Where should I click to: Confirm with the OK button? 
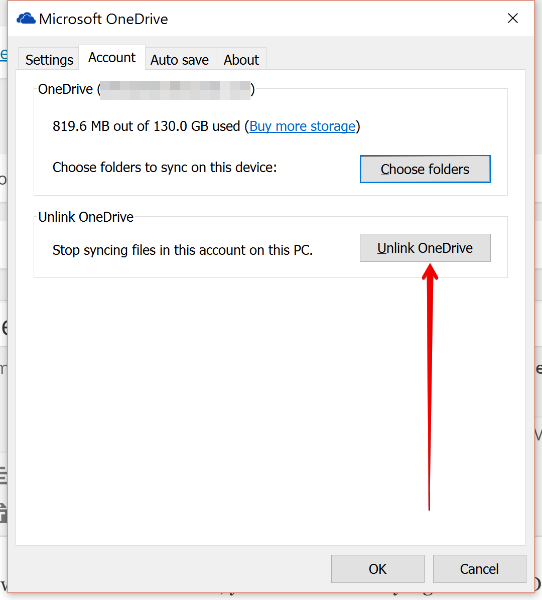click(378, 569)
